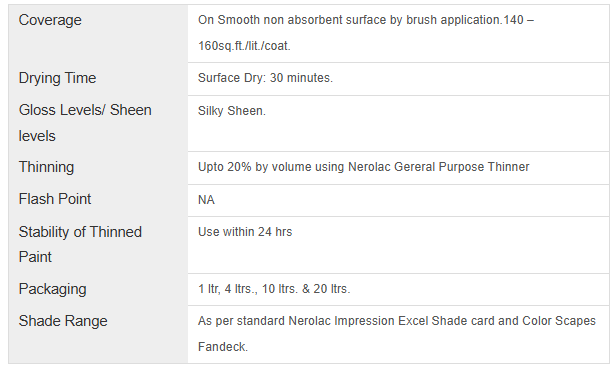The height and width of the screenshot is (367, 616).
Task: Click the Flash Point label
Action: pos(55,199)
